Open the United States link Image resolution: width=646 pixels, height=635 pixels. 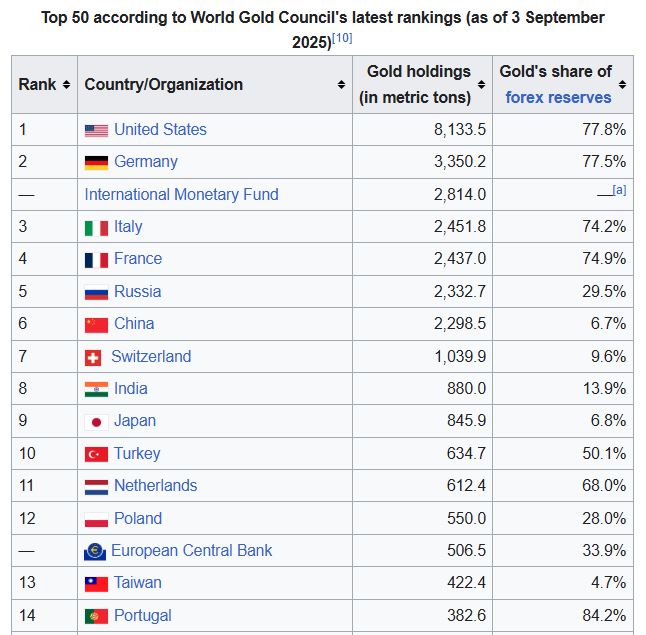(x=160, y=129)
